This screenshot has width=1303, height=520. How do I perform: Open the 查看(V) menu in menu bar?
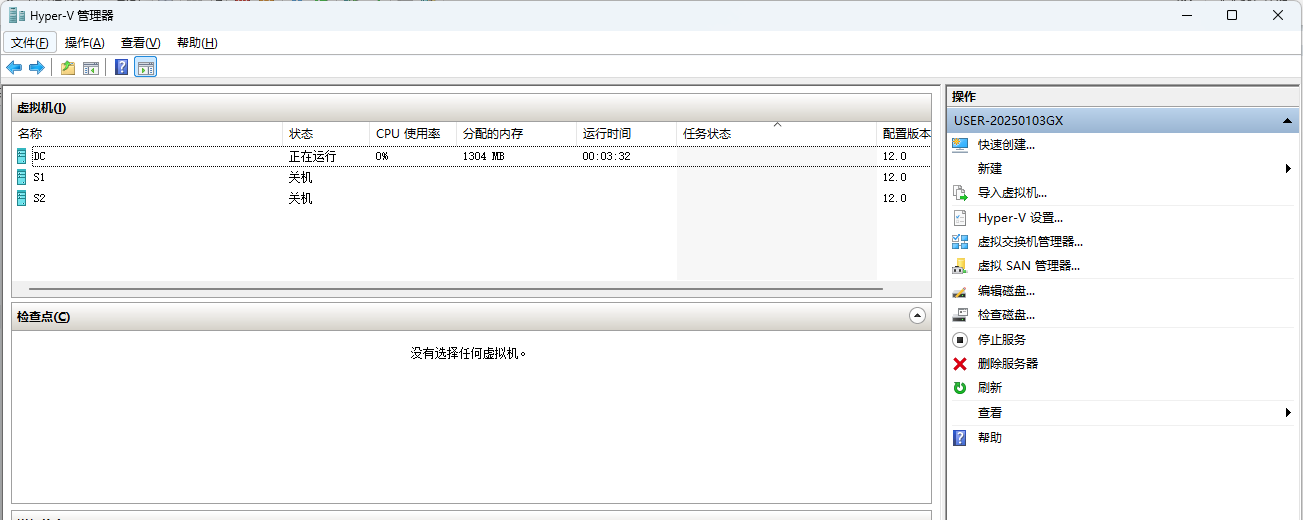(x=141, y=43)
